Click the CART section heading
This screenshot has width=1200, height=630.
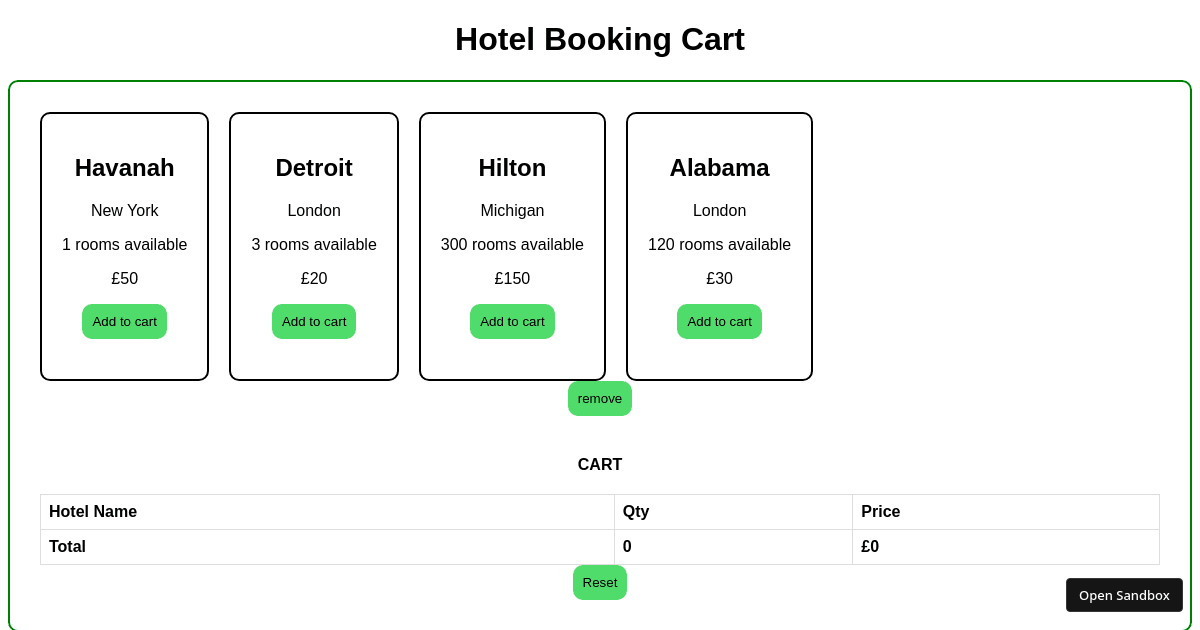[600, 464]
